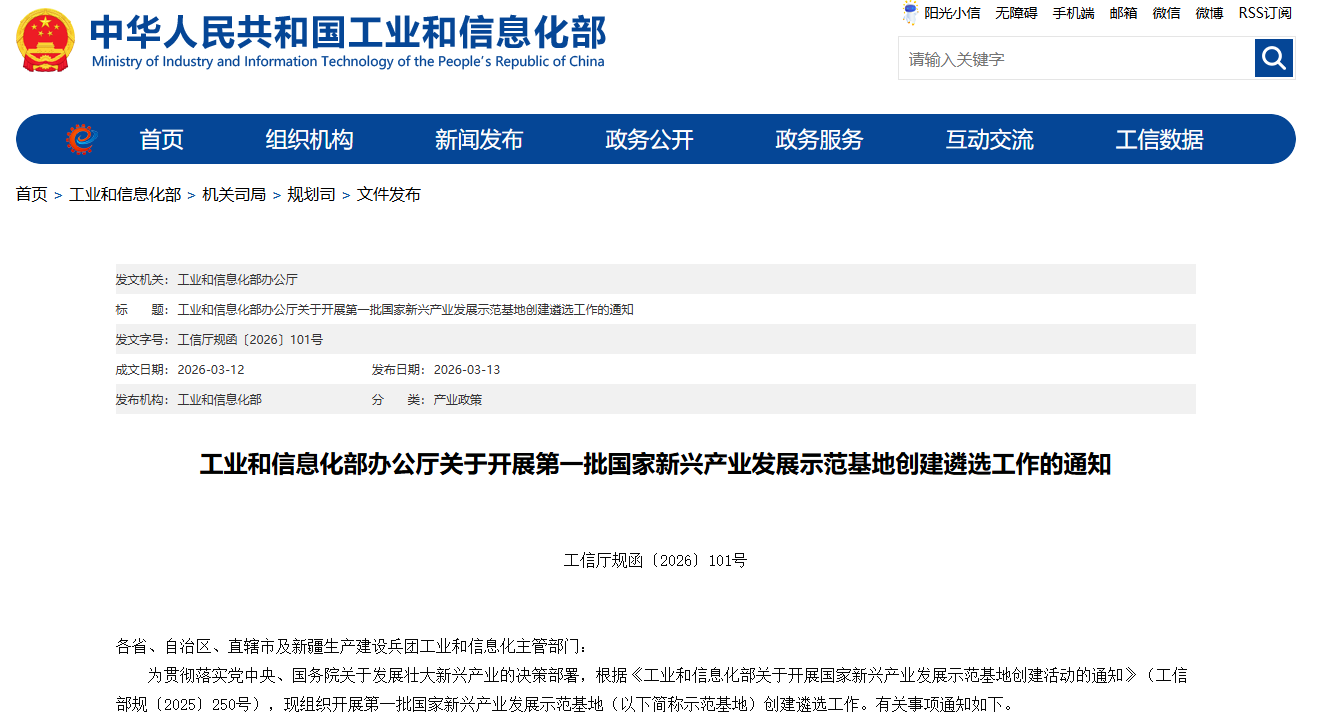
Task: Open the 微信 WeChat link
Action: click(1166, 14)
